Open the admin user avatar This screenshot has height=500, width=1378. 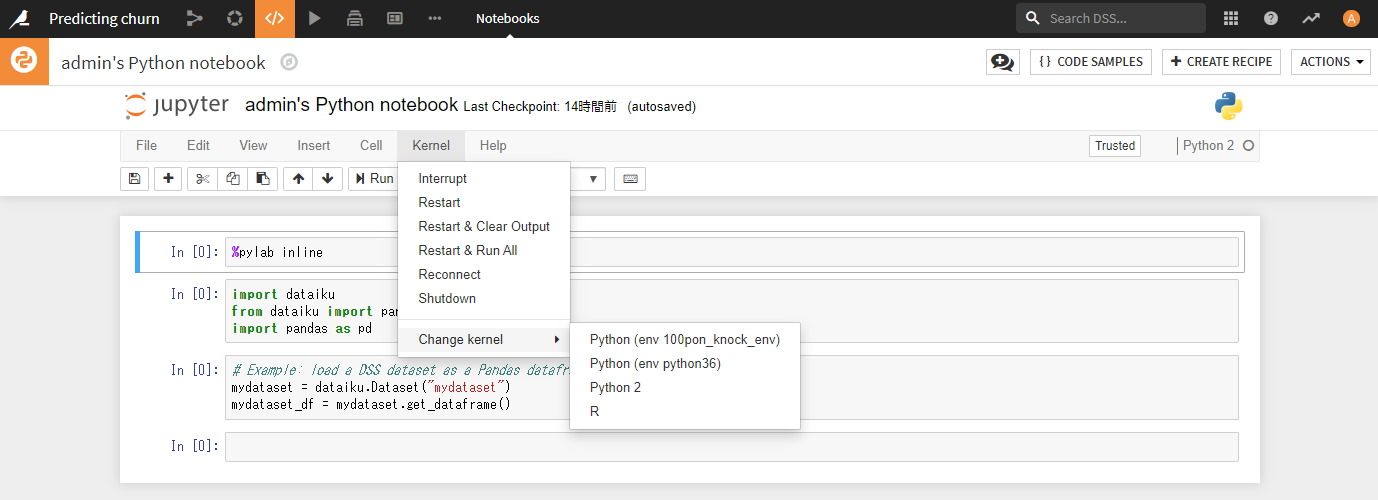pyautogui.click(x=1351, y=18)
